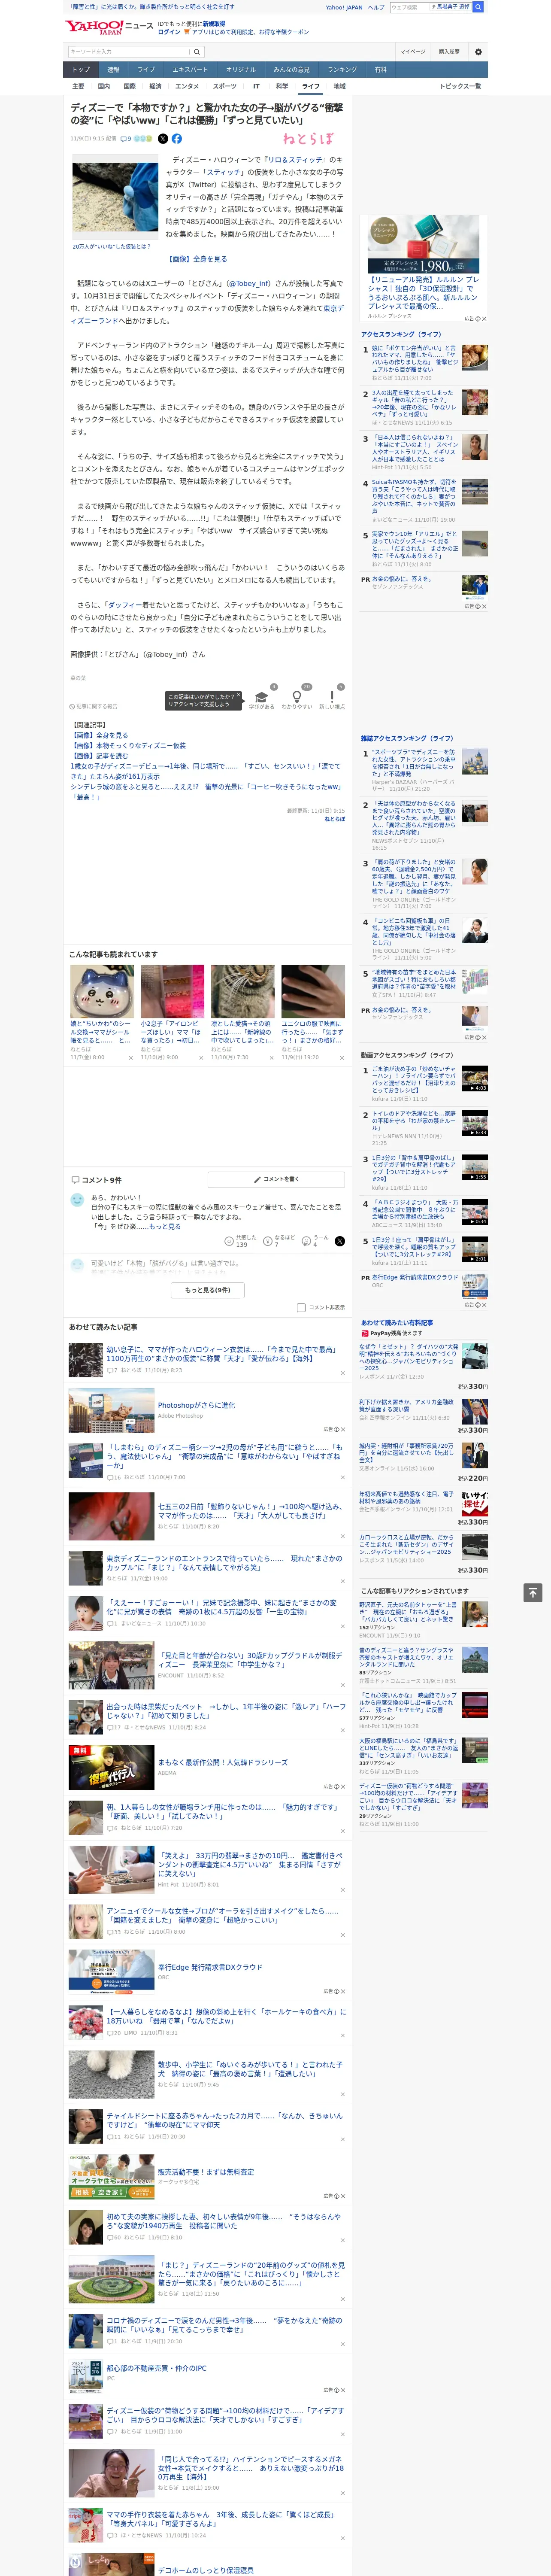Click the Yahoo! JAPAN link at top
Viewport: 551px width, 2576px height.
[x=344, y=7]
